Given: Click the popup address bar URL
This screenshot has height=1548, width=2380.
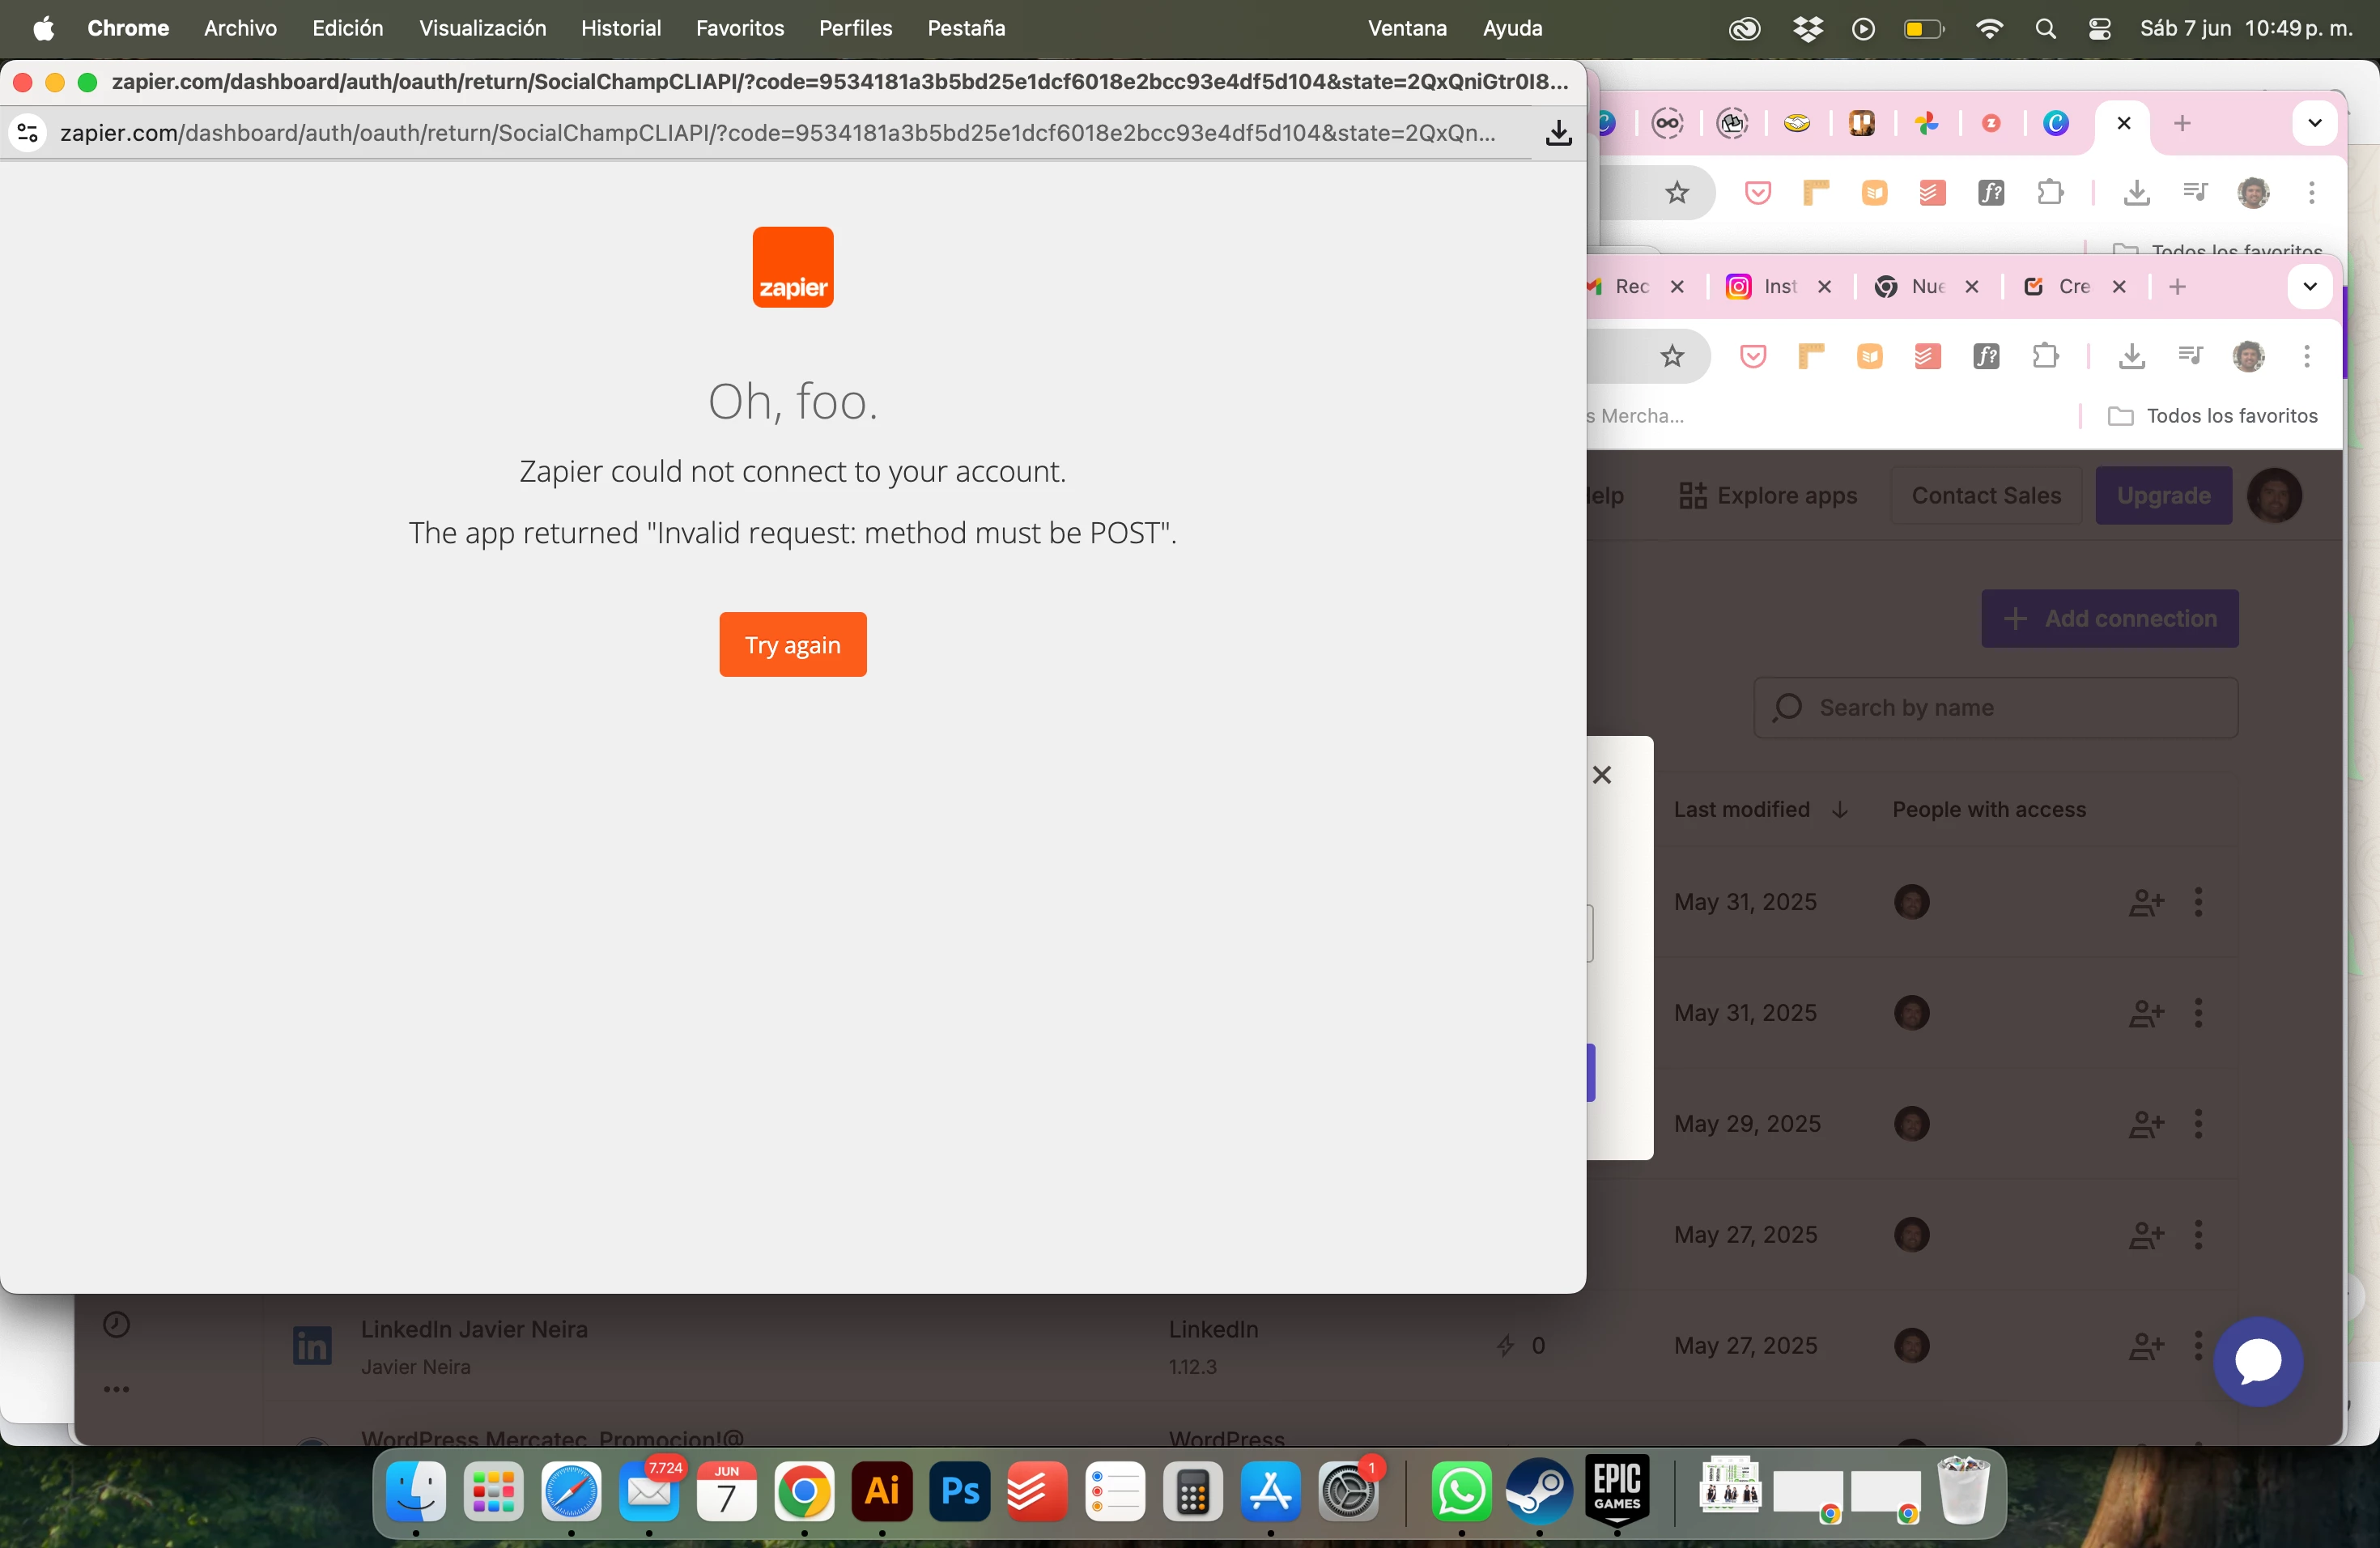Looking at the screenshot, I should point(777,133).
